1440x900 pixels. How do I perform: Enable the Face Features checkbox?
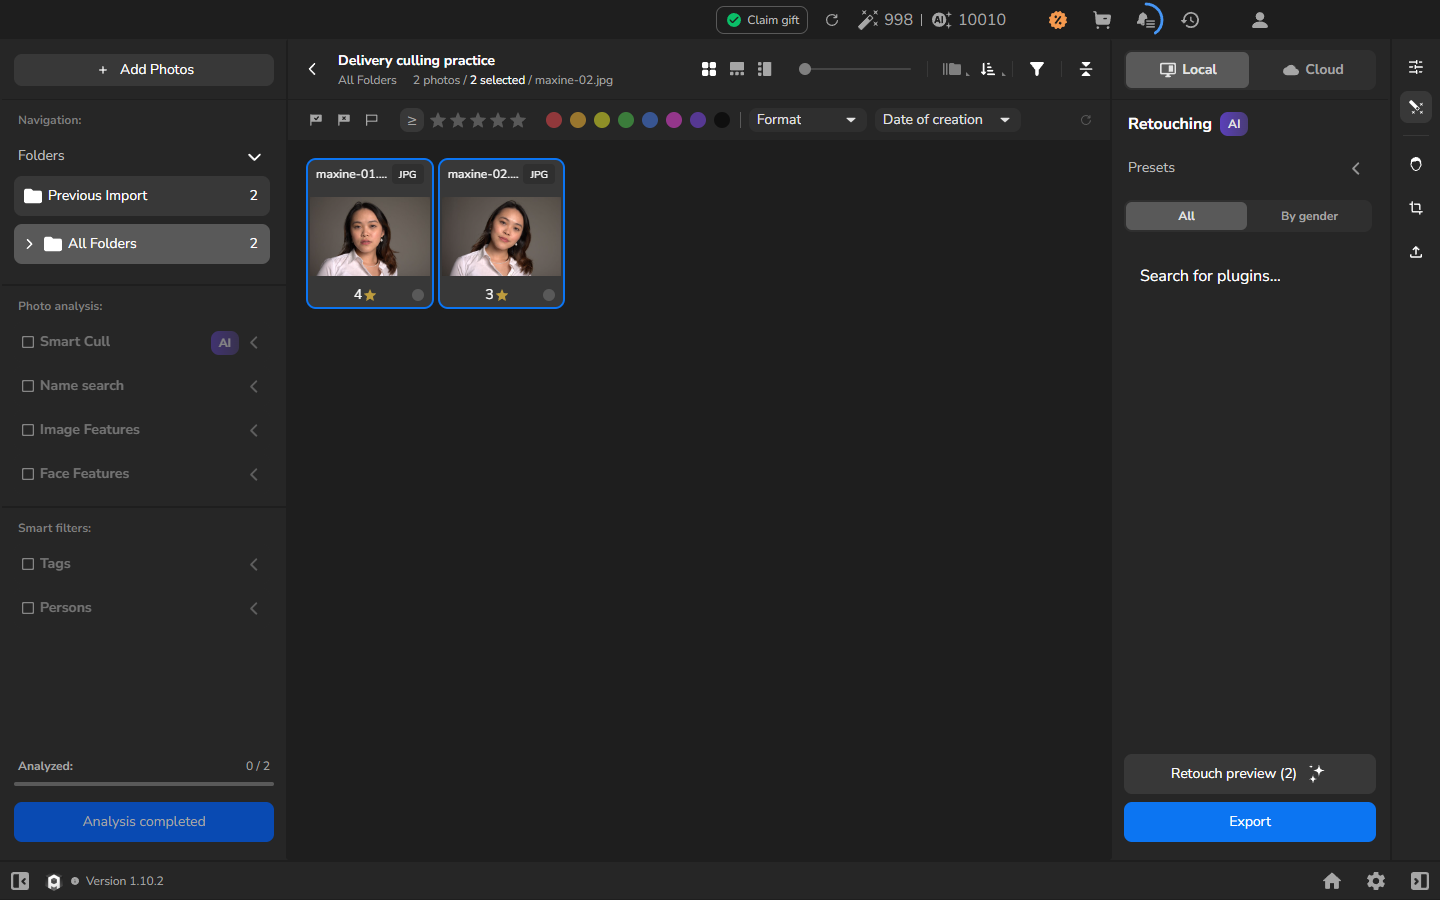click(28, 474)
